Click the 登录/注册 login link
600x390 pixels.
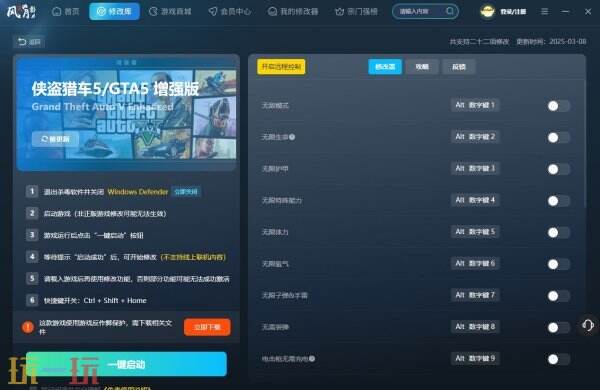click(513, 11)
